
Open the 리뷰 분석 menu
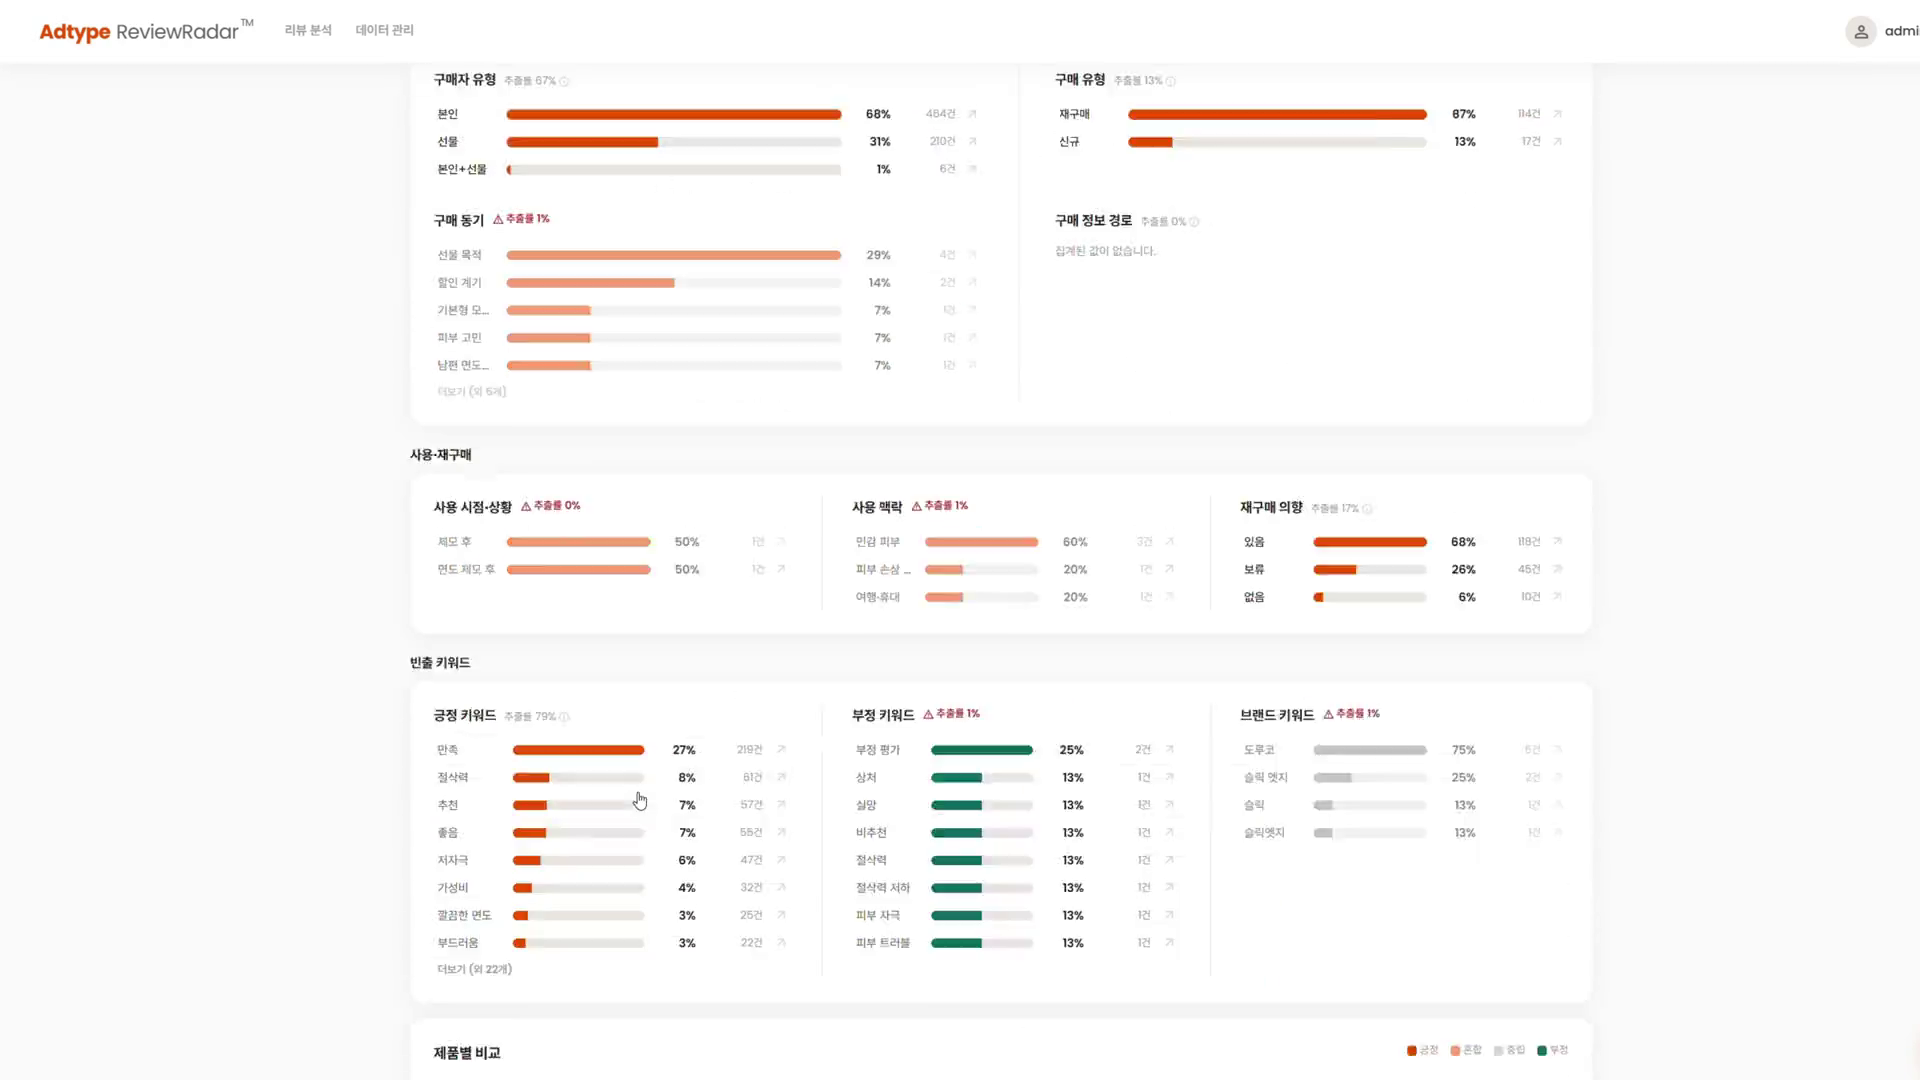tap(308, 30)
